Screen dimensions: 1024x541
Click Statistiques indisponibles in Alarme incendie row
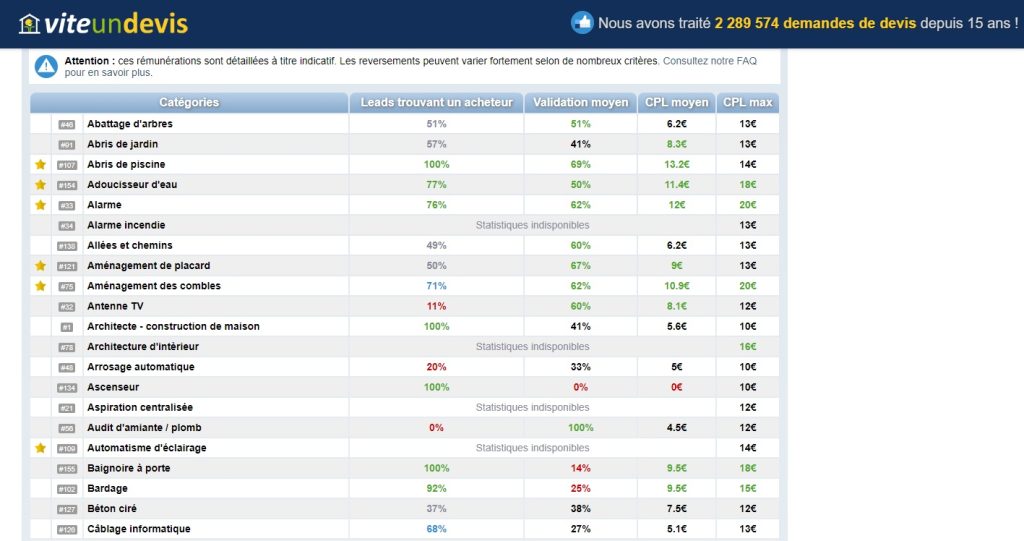532,225
